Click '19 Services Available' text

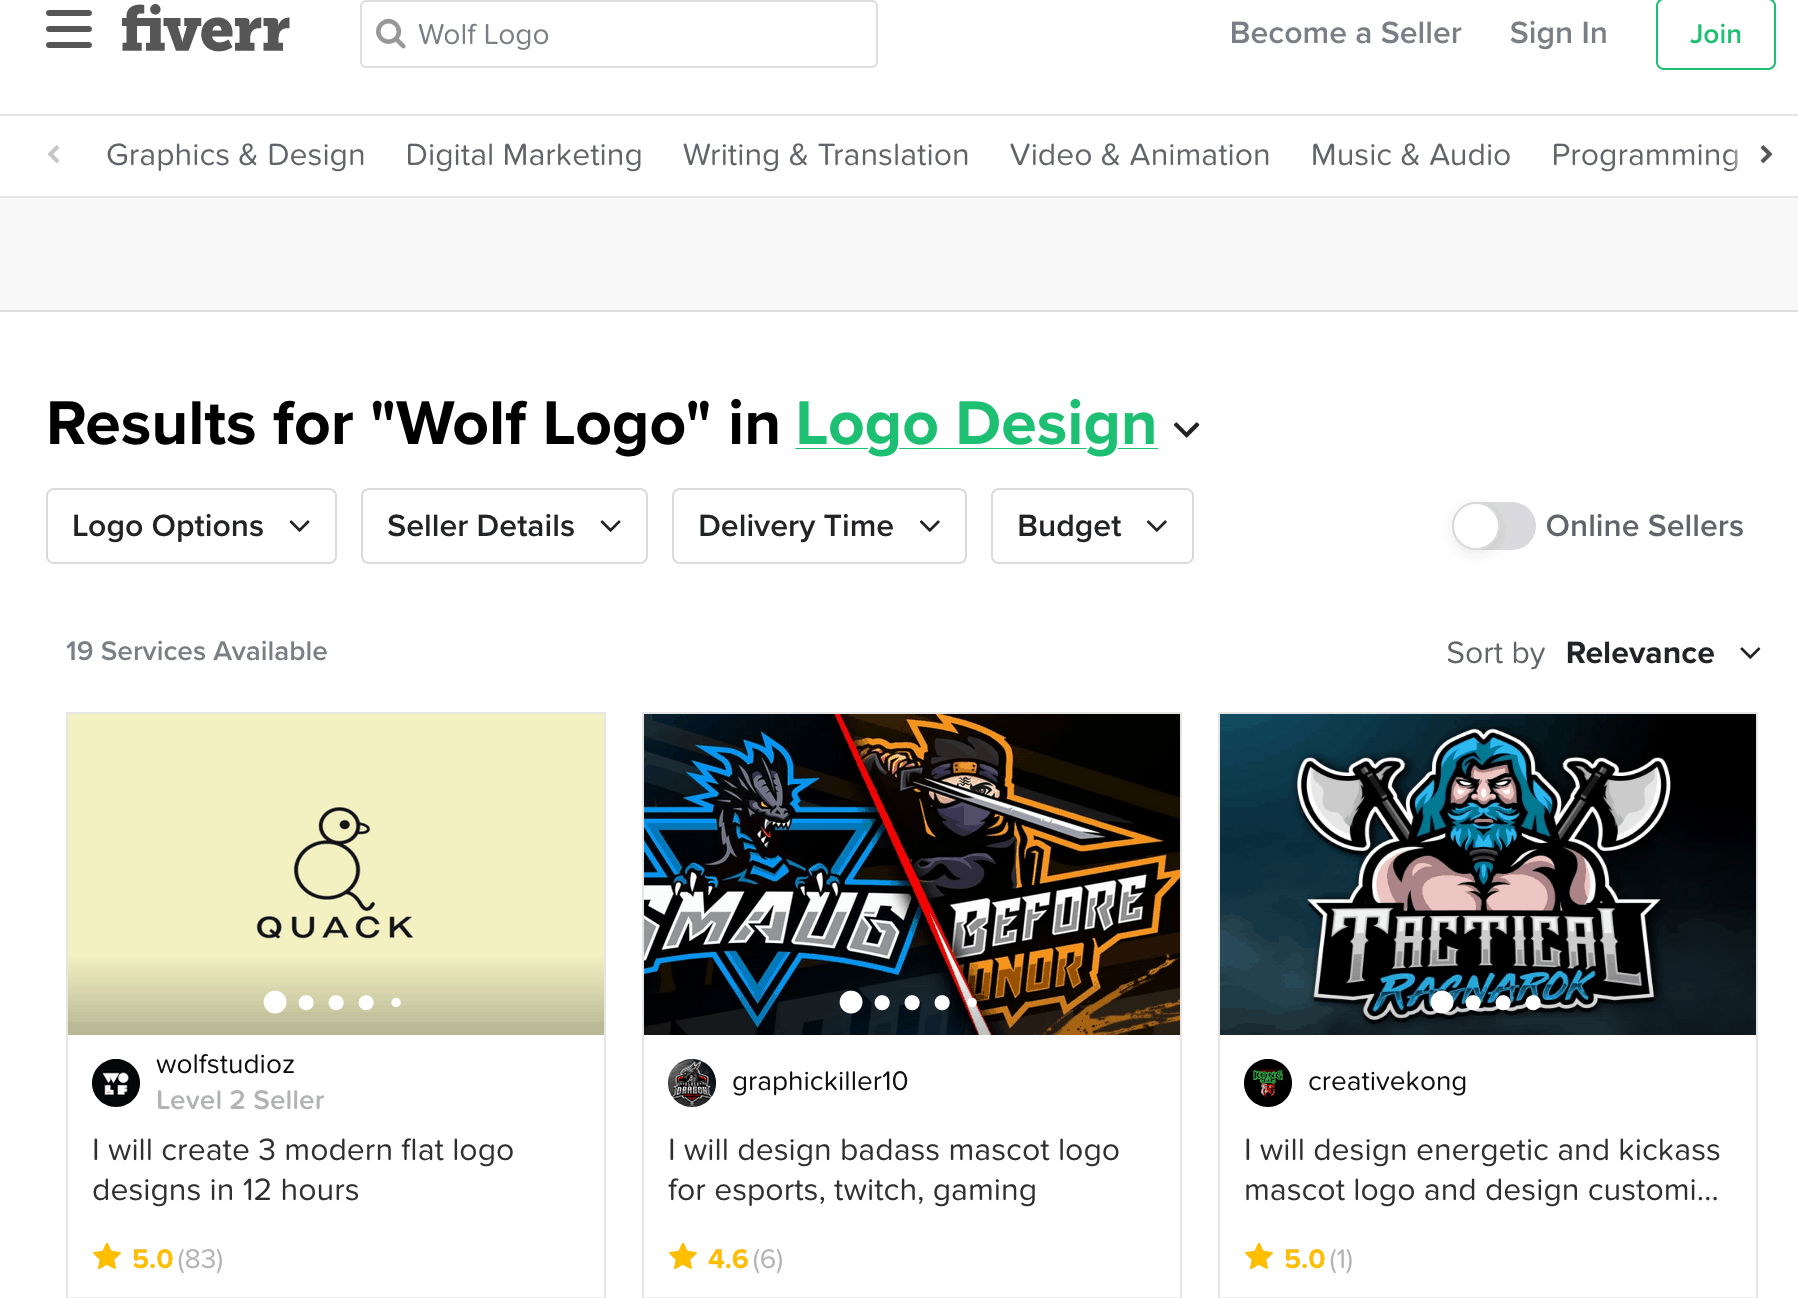pyautogui.click(x=197, y=651)
